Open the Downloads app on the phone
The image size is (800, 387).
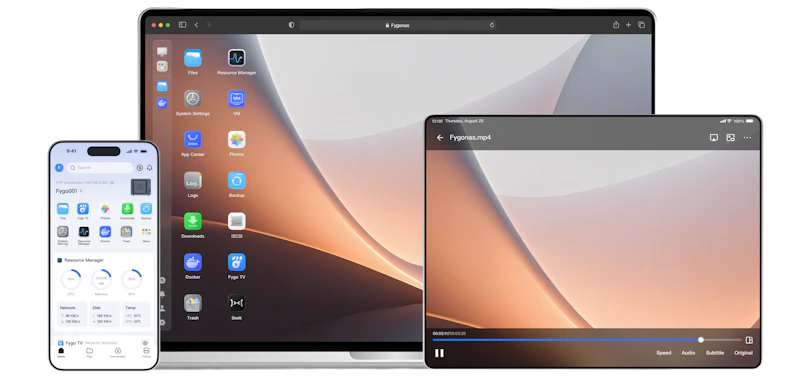coord(127,209)
